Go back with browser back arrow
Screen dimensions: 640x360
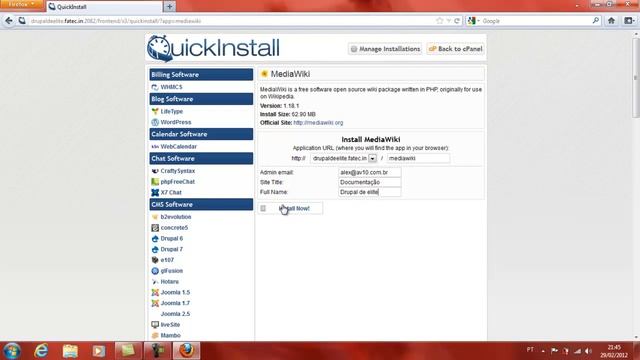pyautogui.click(x=9, y=21)
